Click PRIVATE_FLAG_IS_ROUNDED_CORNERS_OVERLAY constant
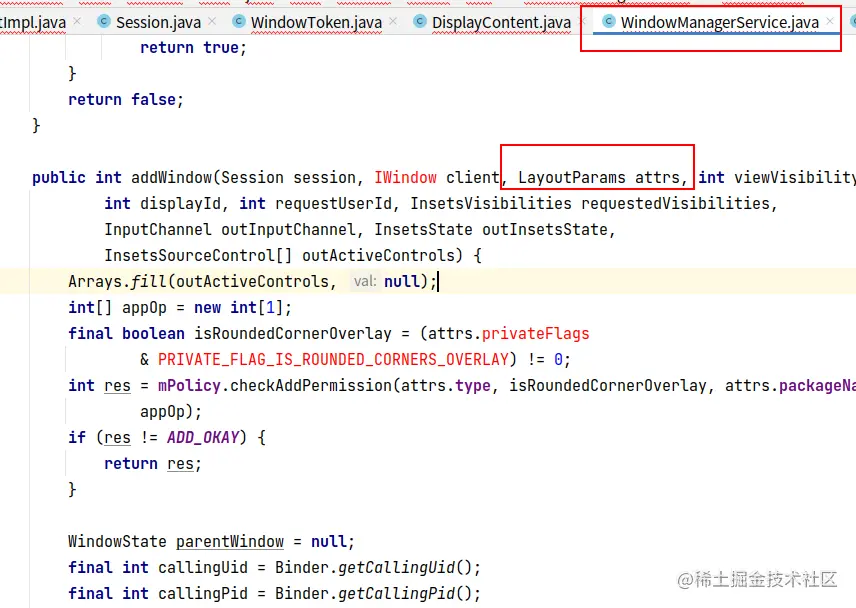 [333, 360]
